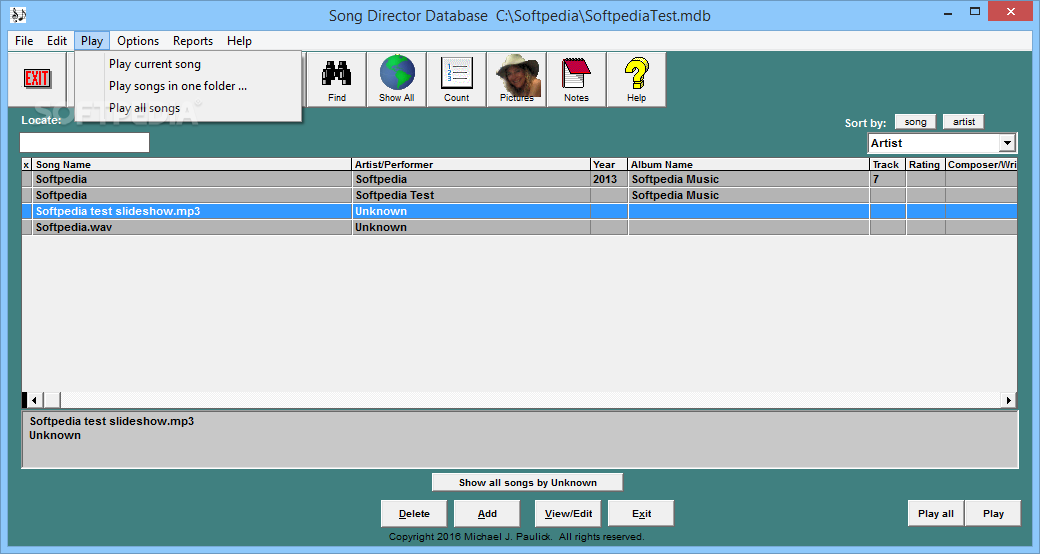1040x554 pixels.
Task: Click Unknown artist in Softpedia.wav row
Action: [x=471, y=227]
